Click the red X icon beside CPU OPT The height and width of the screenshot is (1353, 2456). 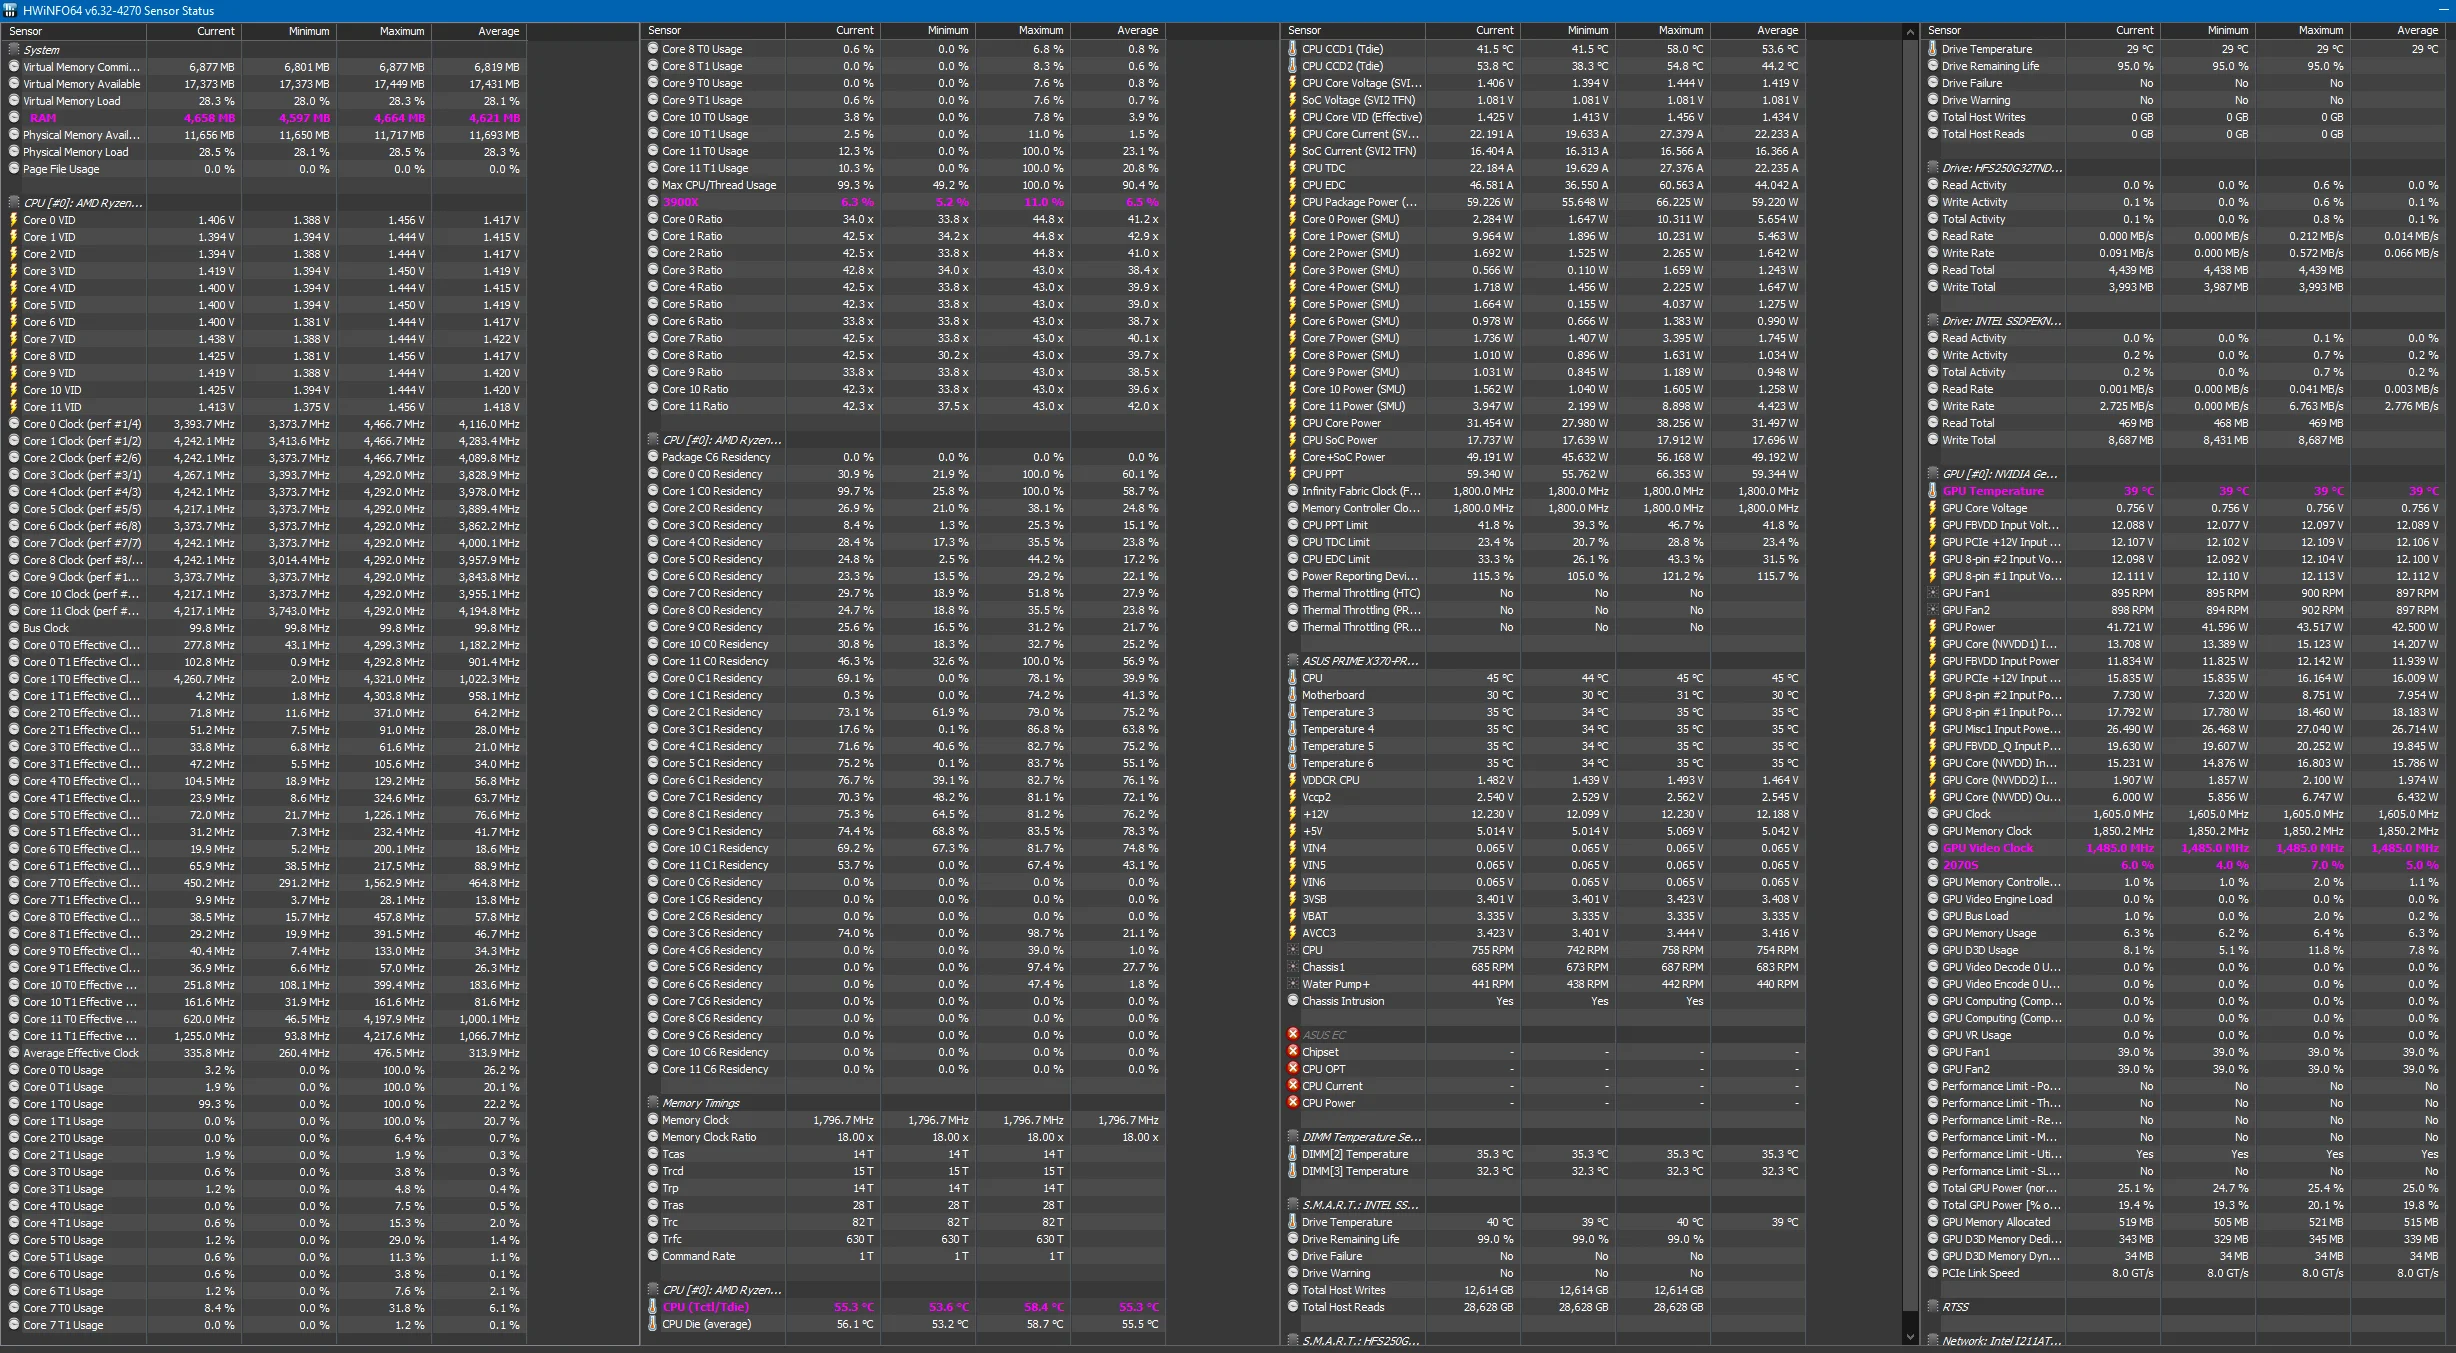(x=1293, y=1069)
